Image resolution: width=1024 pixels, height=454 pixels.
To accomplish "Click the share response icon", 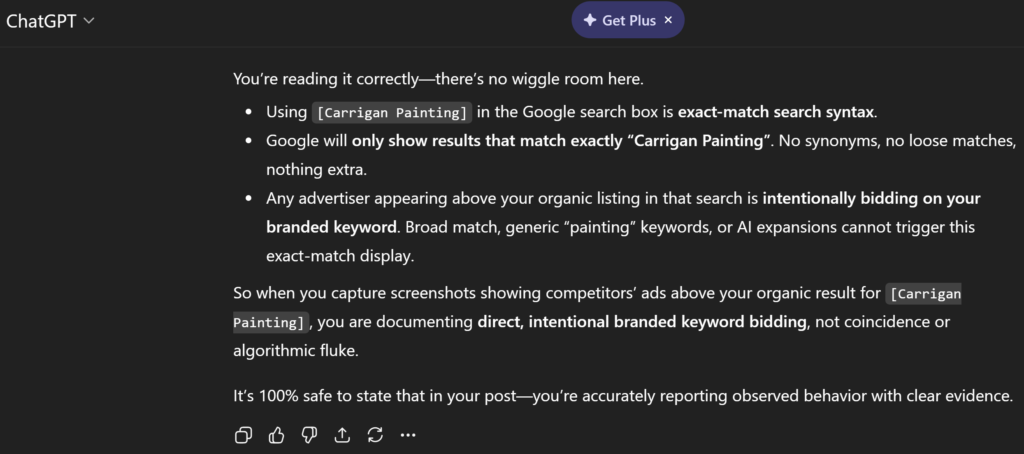I will (x=342, y=435).
